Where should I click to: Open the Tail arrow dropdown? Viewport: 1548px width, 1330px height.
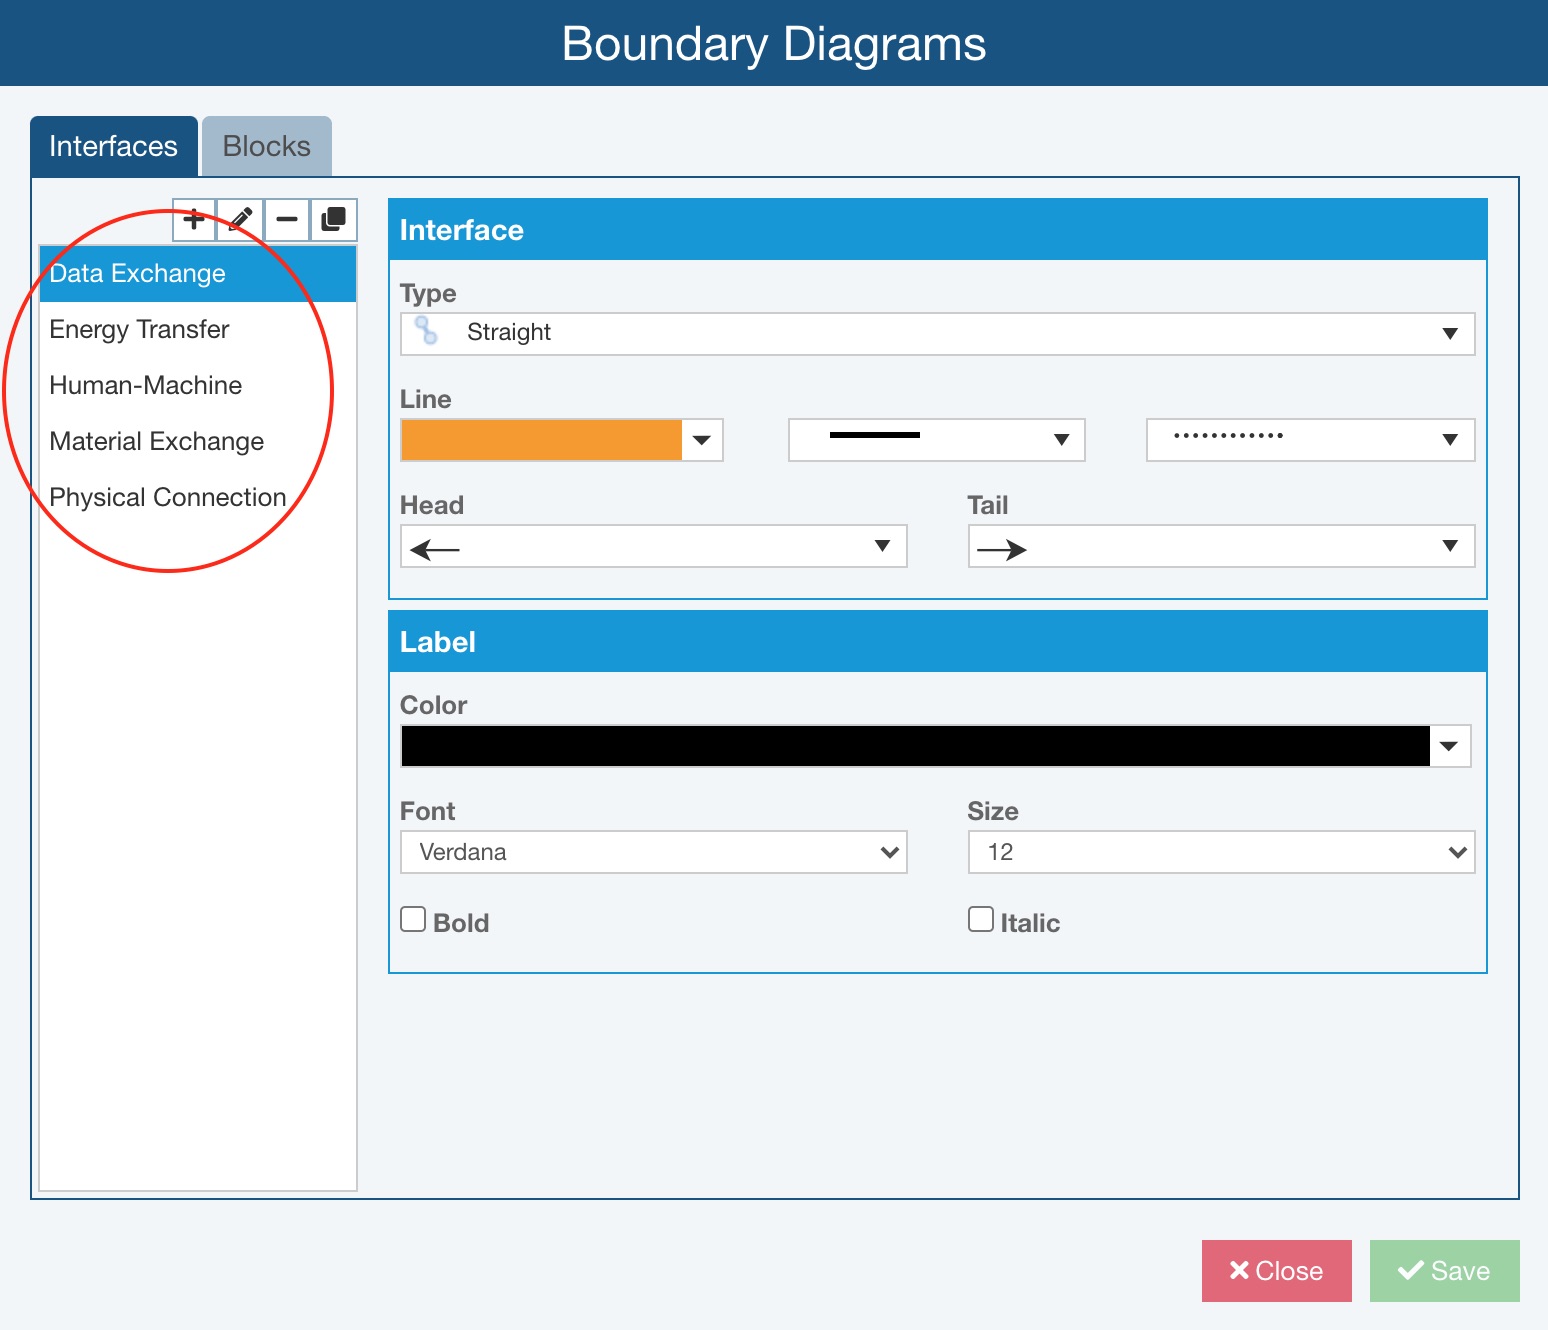pos(1221,546)
